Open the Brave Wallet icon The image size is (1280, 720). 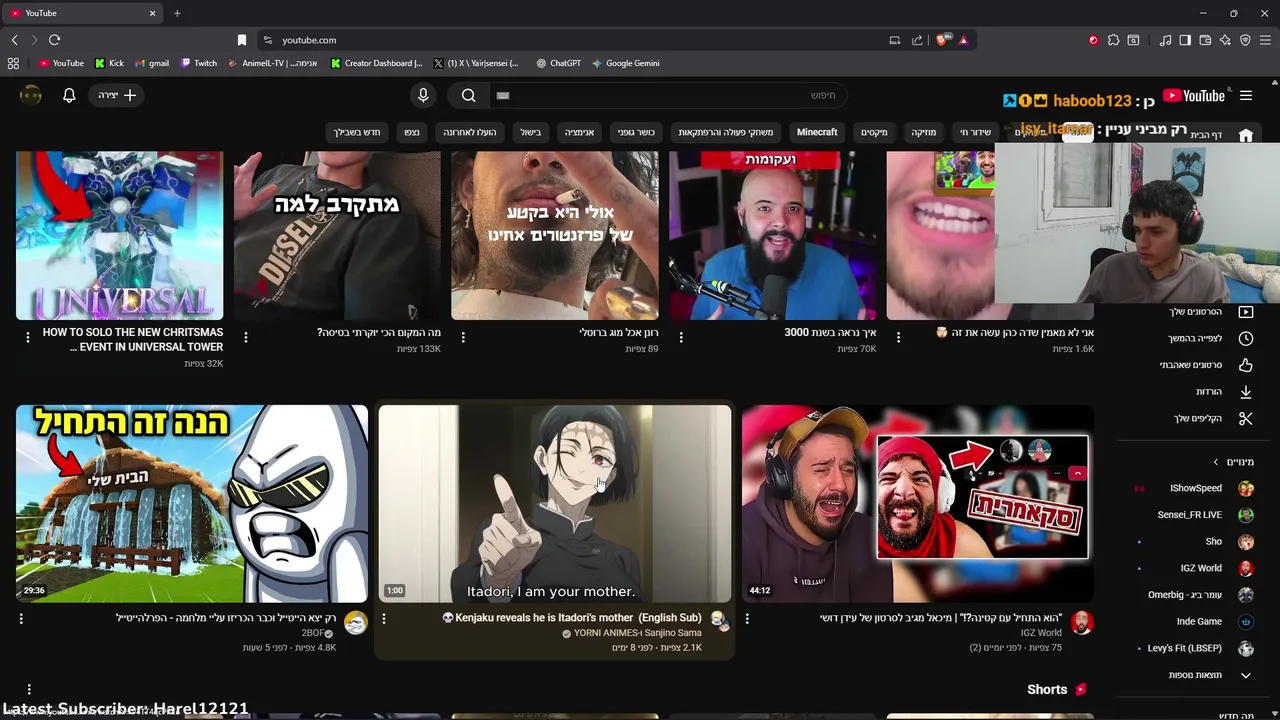point(1205,40)
